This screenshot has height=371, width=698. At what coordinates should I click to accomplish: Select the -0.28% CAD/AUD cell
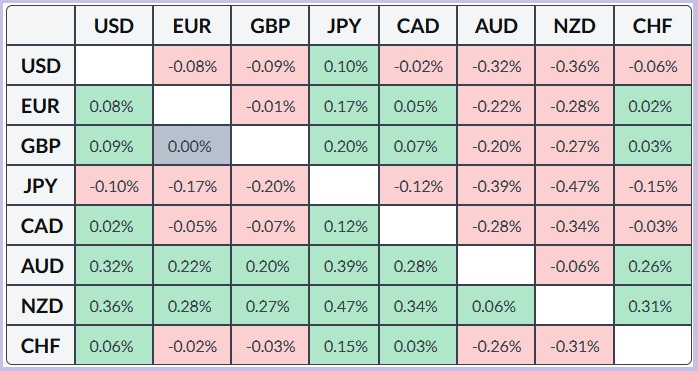click(x=496, y=226)
